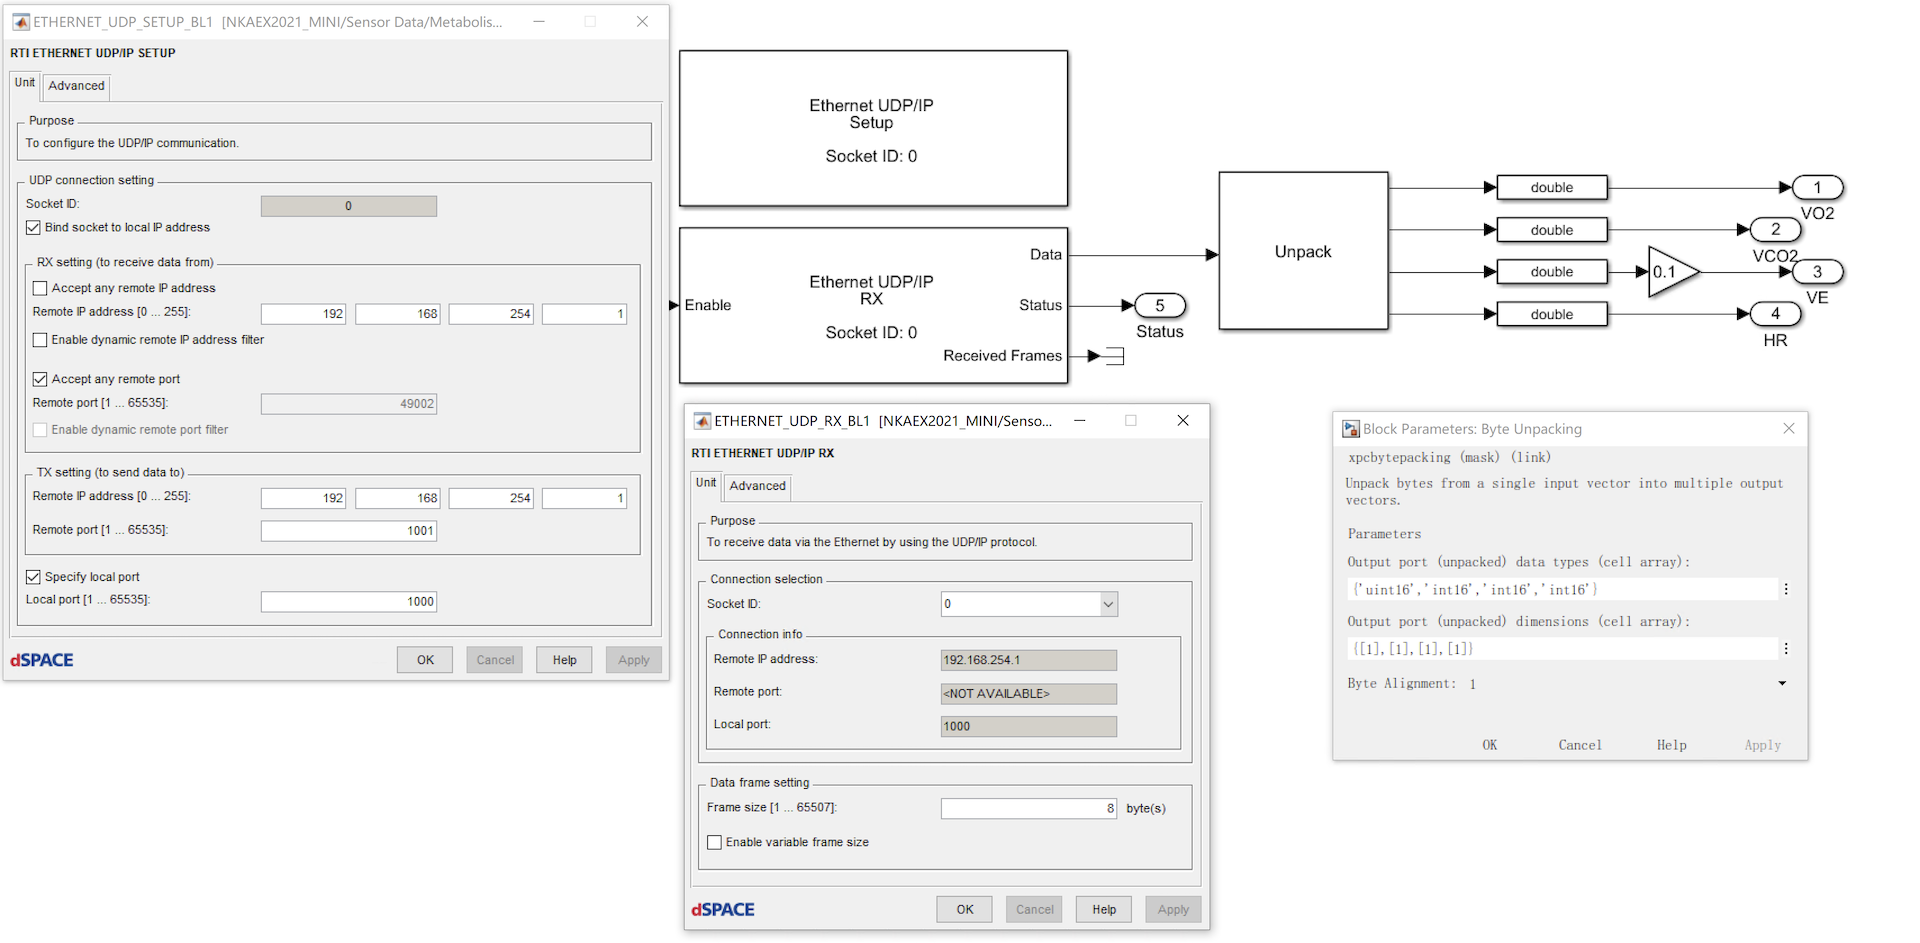Click the Block Parameters Byte Unpacking window icon
This screenshot has width=1920, height=943.
(1351, 429)
